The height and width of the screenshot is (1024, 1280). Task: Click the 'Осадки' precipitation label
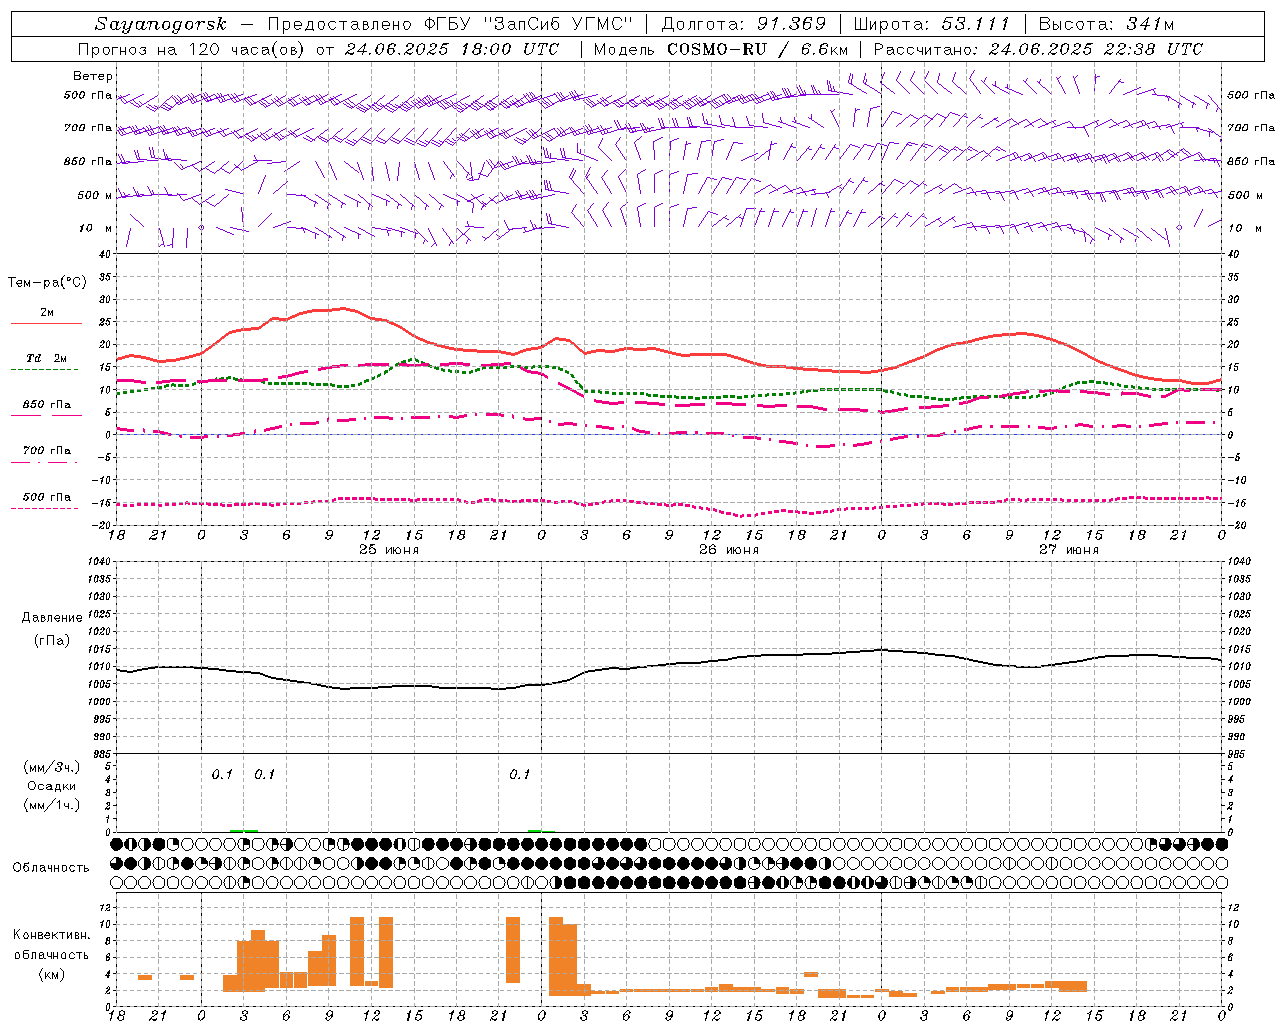[52, 786]
